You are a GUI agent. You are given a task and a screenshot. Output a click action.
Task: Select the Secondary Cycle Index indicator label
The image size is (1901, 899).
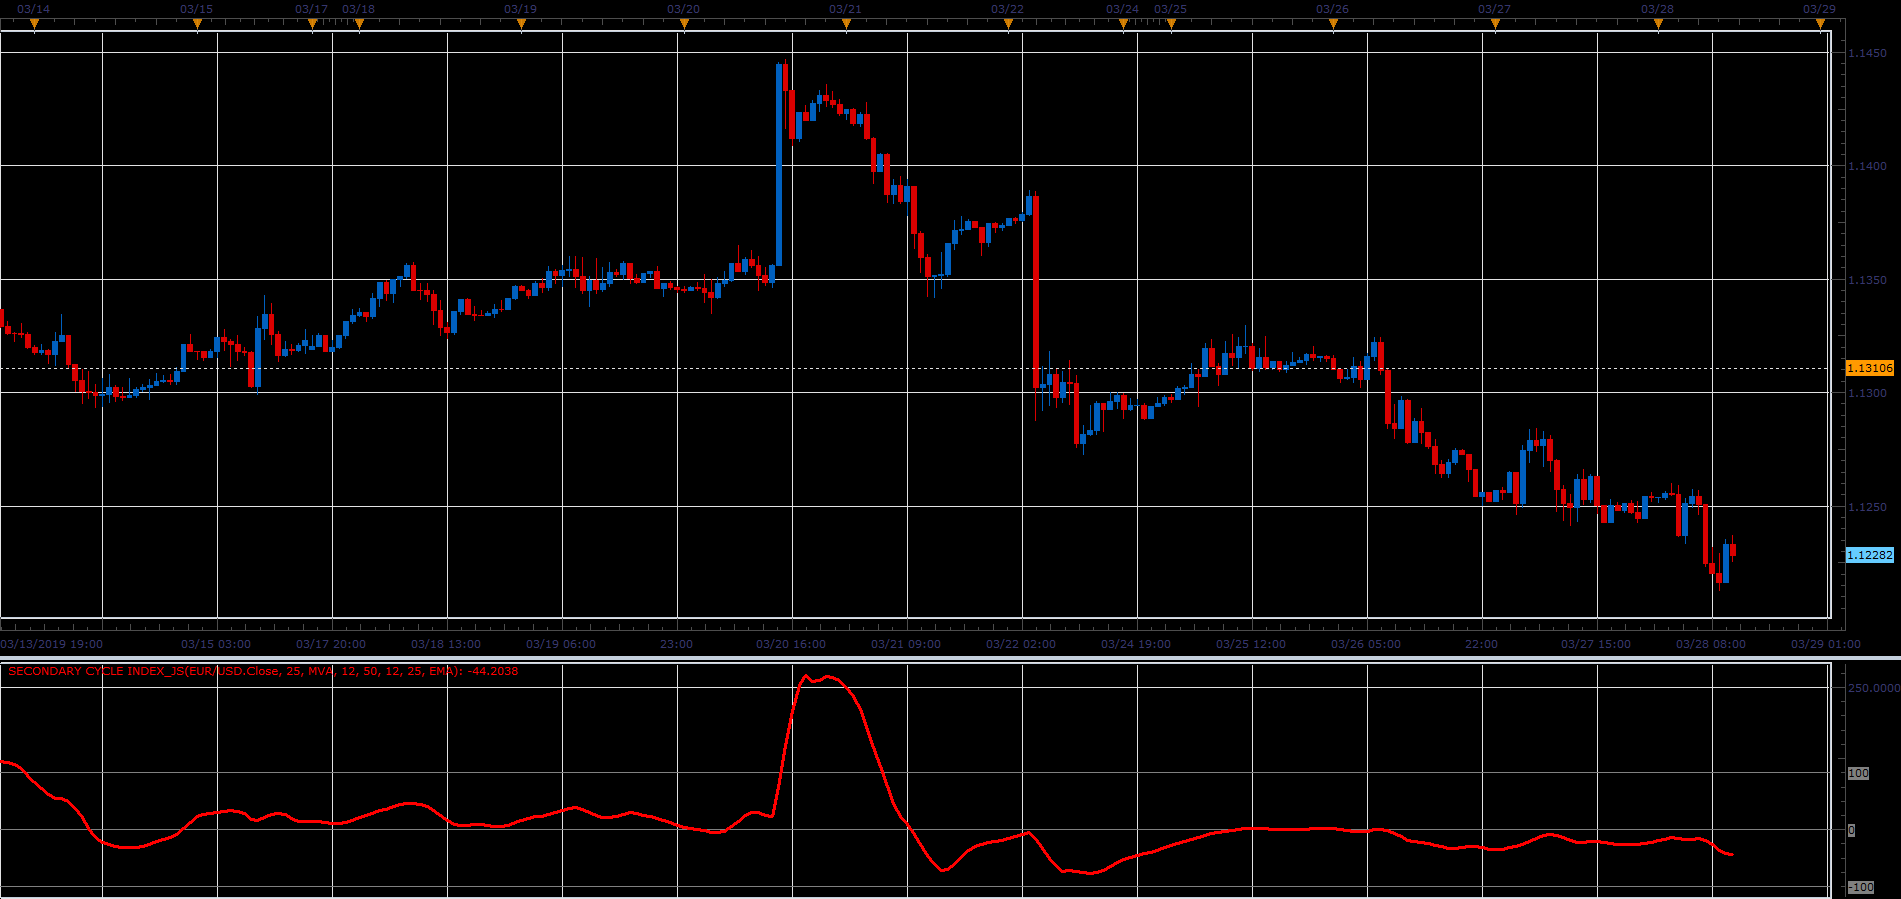pyautogui.click(x=263, y=671)
